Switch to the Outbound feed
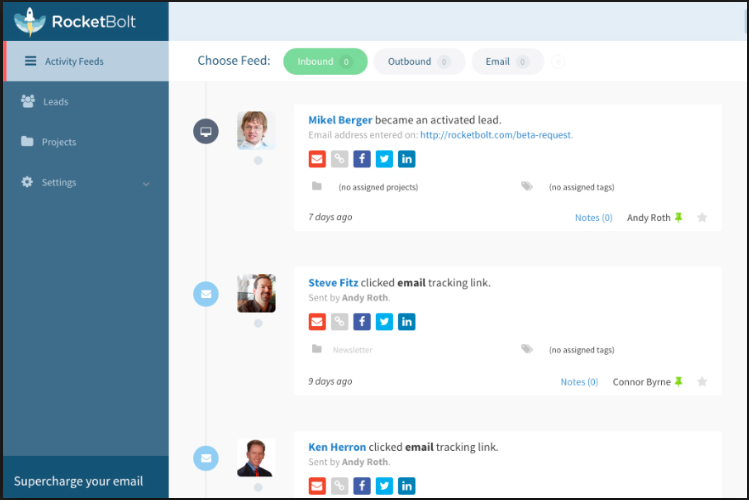749x500 pixels. point(419,62)
